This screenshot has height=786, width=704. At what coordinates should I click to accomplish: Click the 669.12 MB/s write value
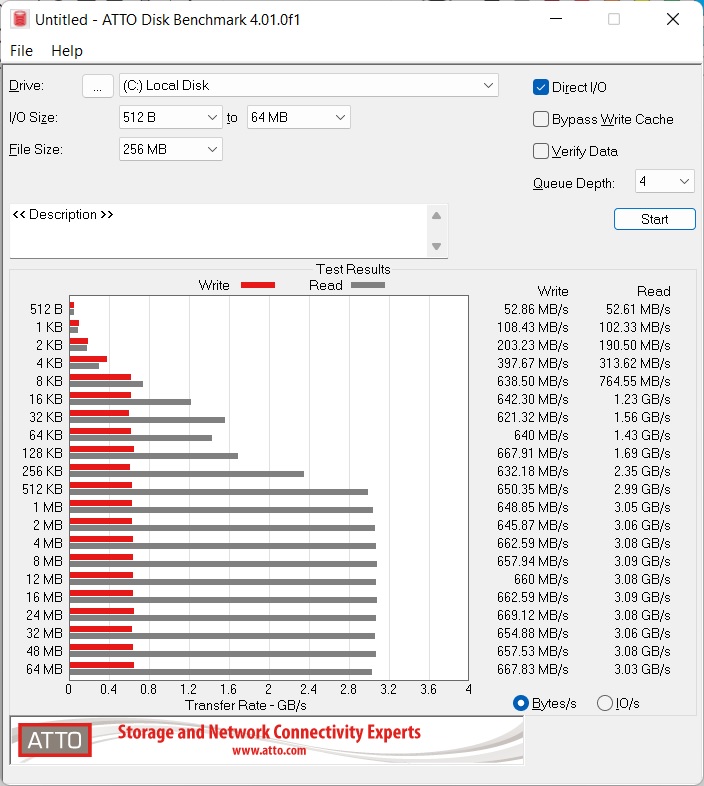533,615
